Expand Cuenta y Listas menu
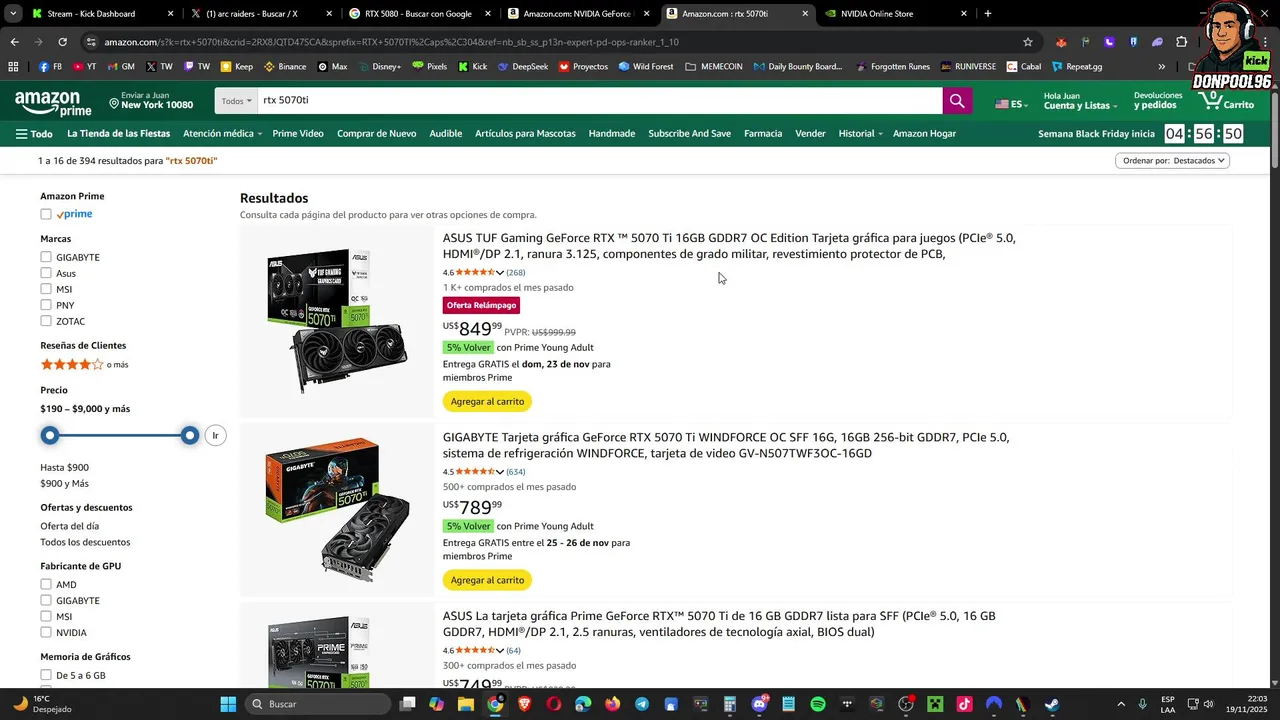The height and width of the screenshot is (720, 1280). [1080, 101]
